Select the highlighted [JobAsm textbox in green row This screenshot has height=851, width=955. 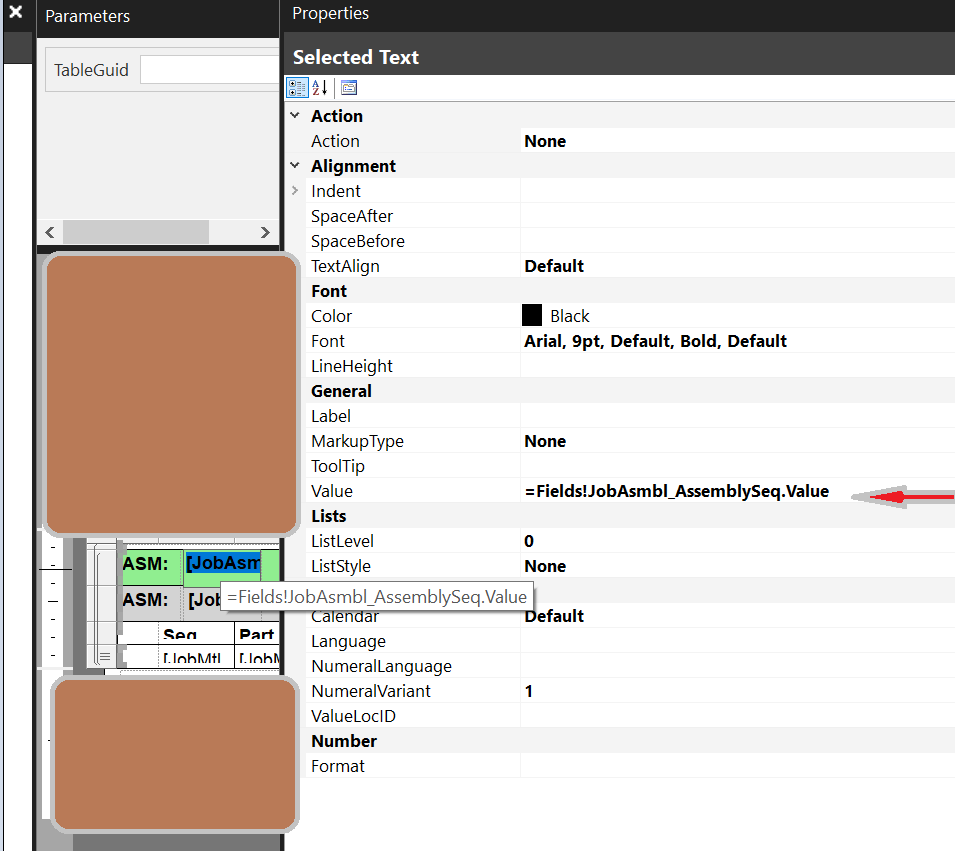click(x=222, y=564)
